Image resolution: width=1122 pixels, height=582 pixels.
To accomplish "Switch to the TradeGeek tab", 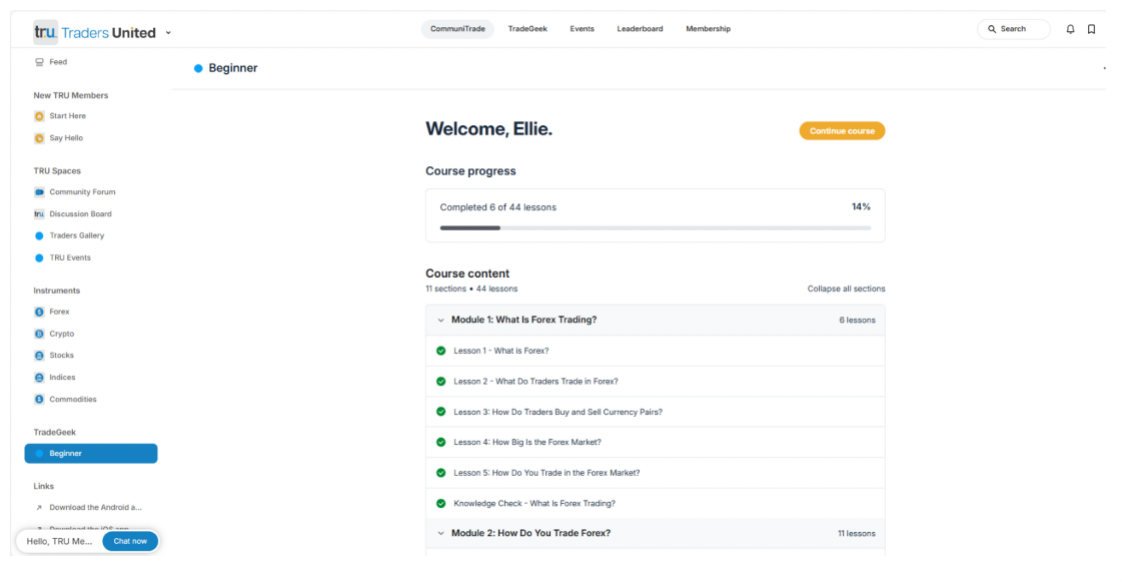I will pos(527,29).
